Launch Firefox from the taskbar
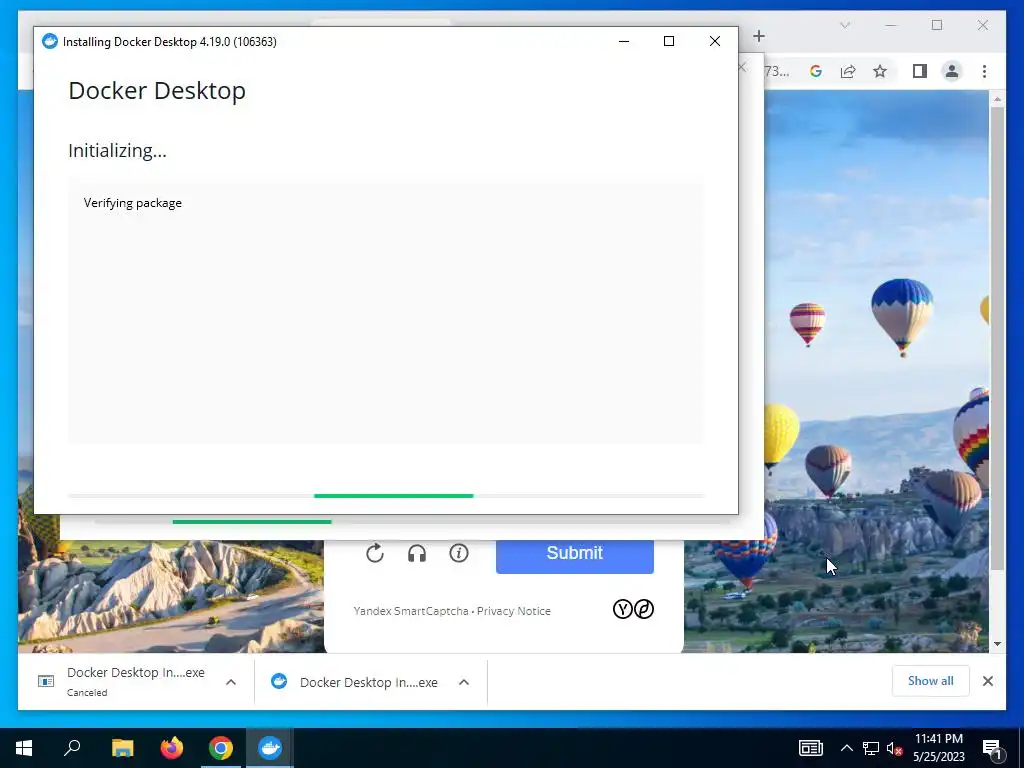The width and height of the screenshot is (1024, 768). click(x=172, y=748)
